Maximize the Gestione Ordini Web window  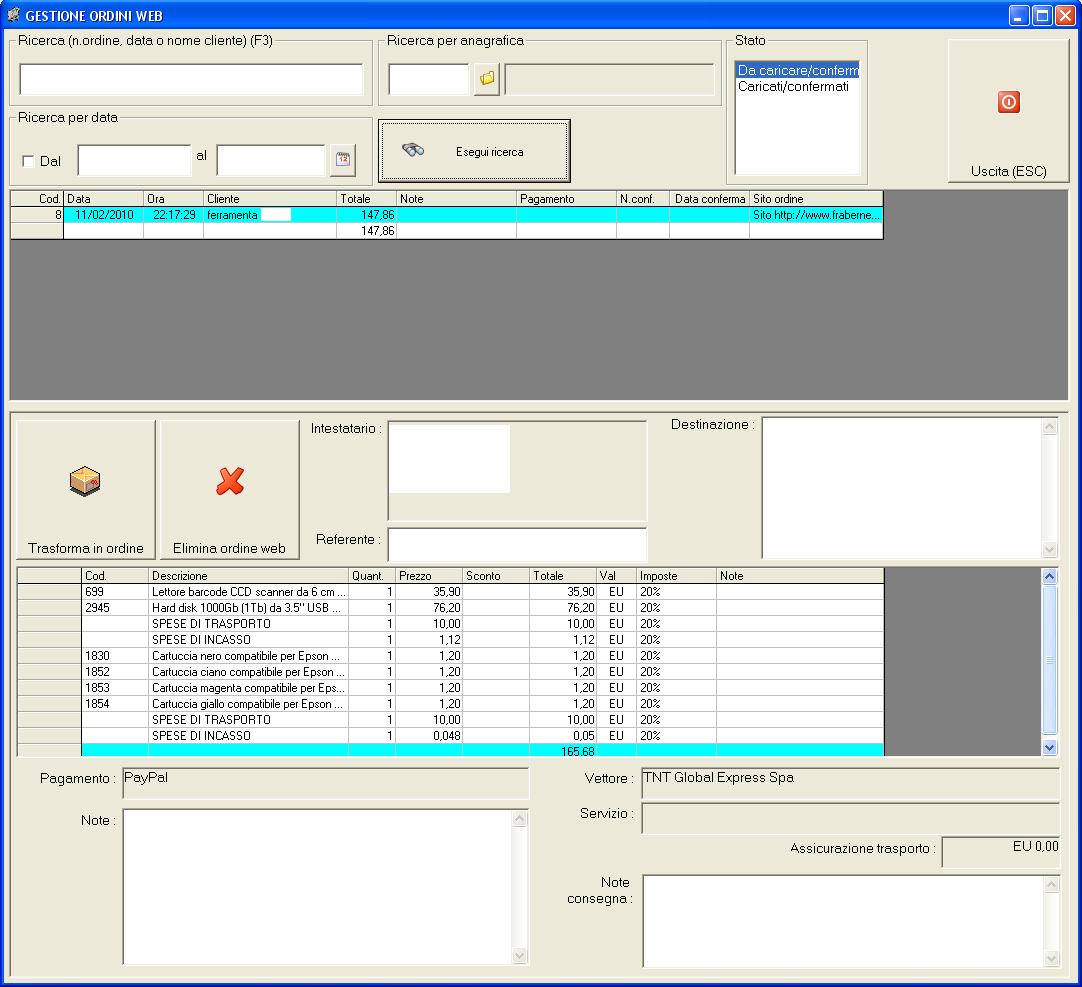(1043, 15)
